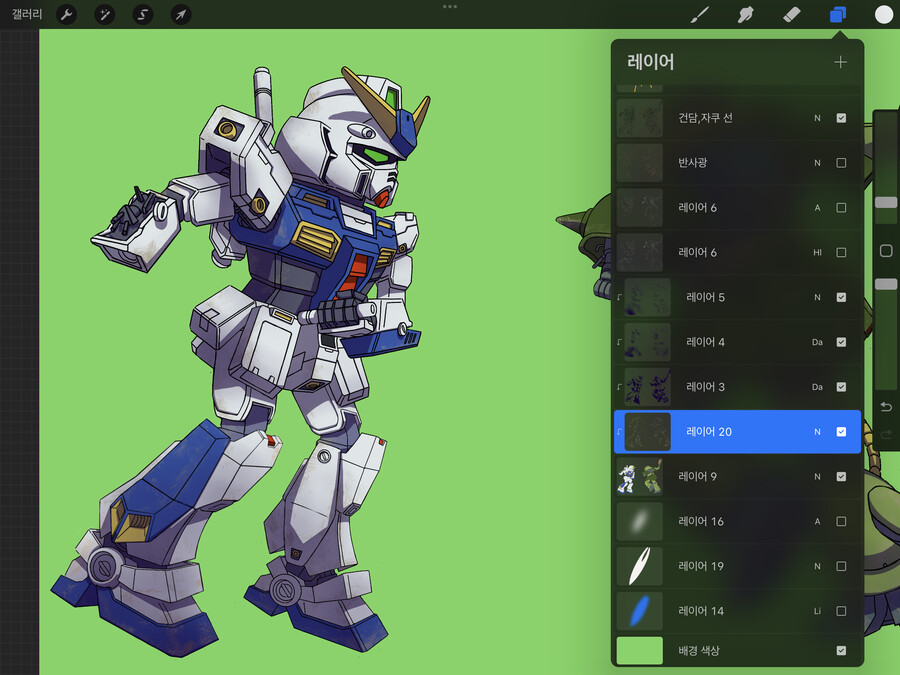
Task: Show the 레이어 19 layer
Action: click(x=841, y=566)
